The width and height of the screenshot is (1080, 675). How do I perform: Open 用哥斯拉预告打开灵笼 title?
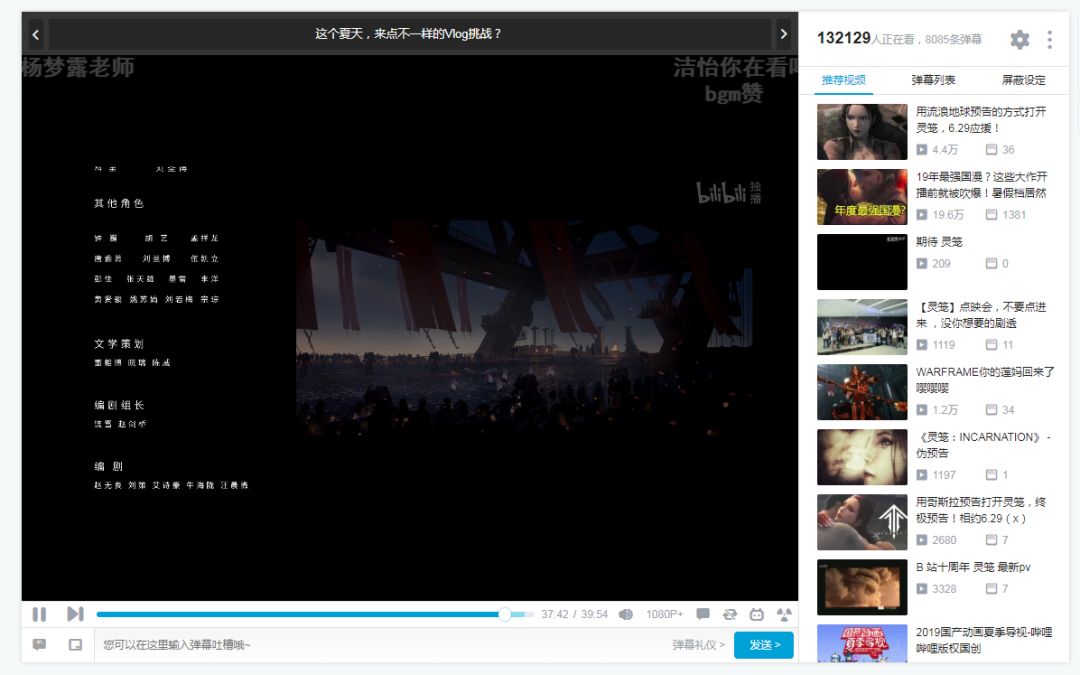pyautogui.click(x=981, y=510)
